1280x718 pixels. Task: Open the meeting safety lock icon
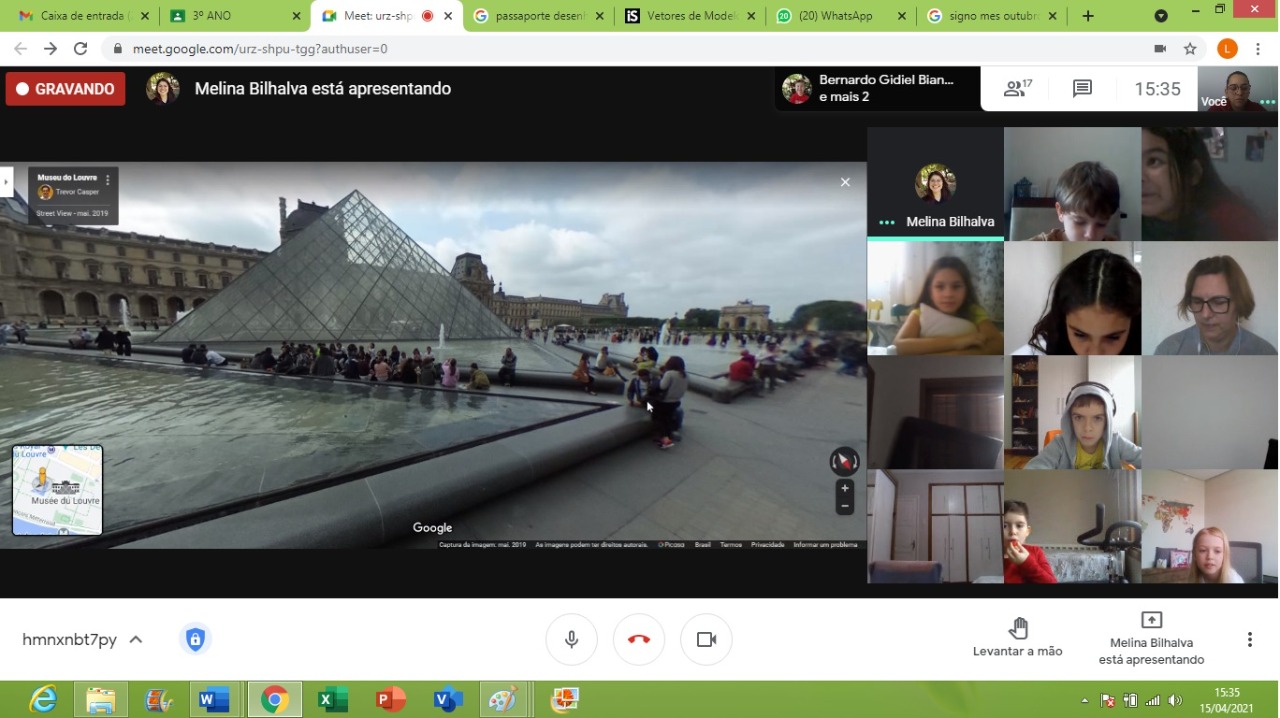[x=195, y=639]
